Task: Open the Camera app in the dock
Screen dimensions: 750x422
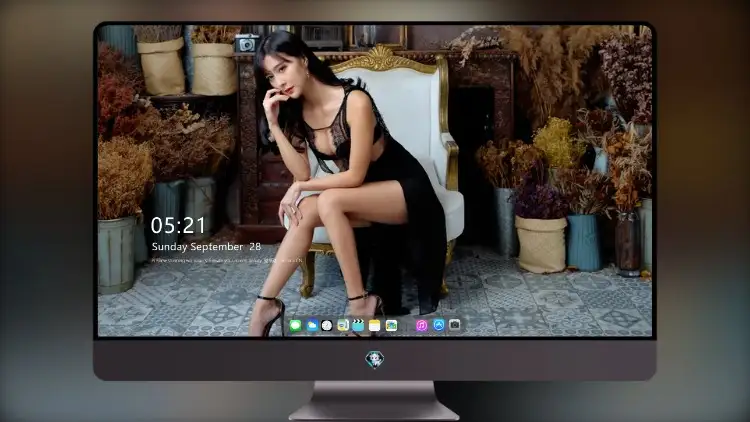Action: click(x=455, y=325)
